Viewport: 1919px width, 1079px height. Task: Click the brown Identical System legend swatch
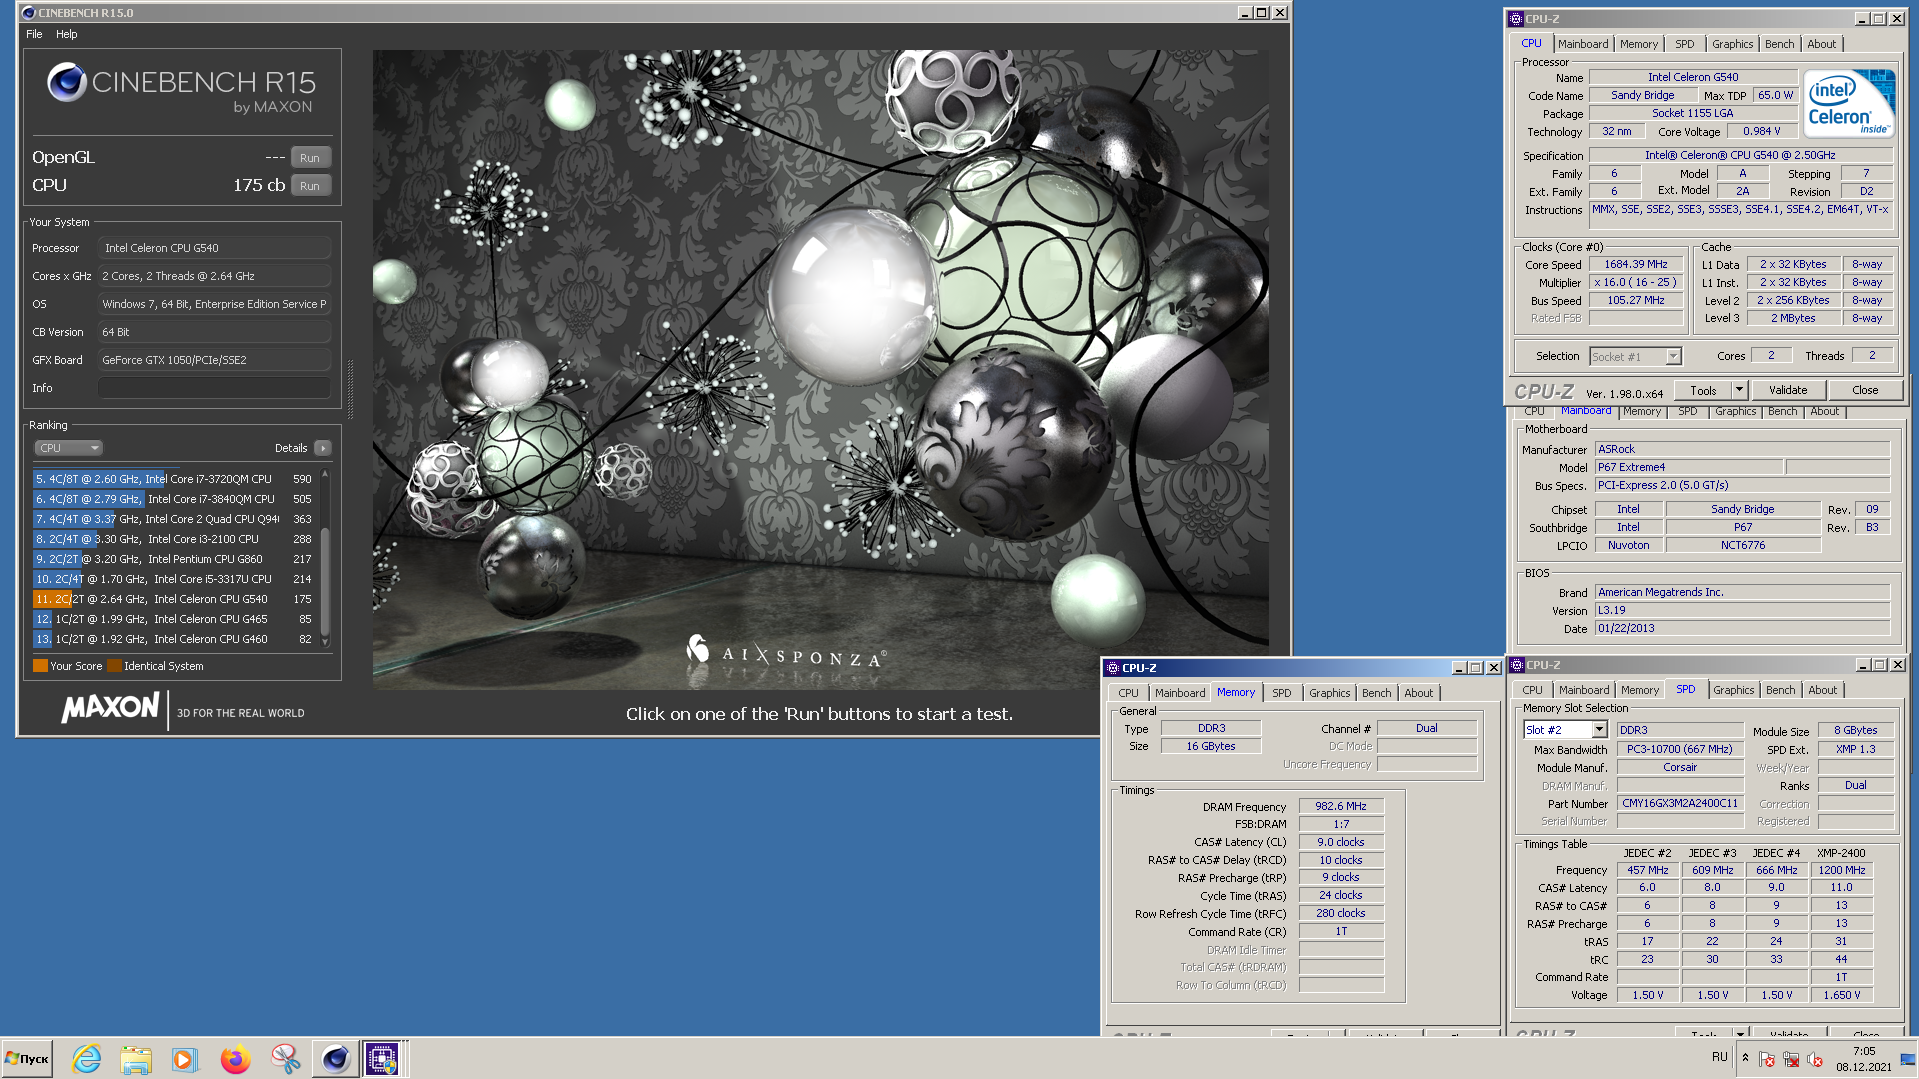(114, 666)
